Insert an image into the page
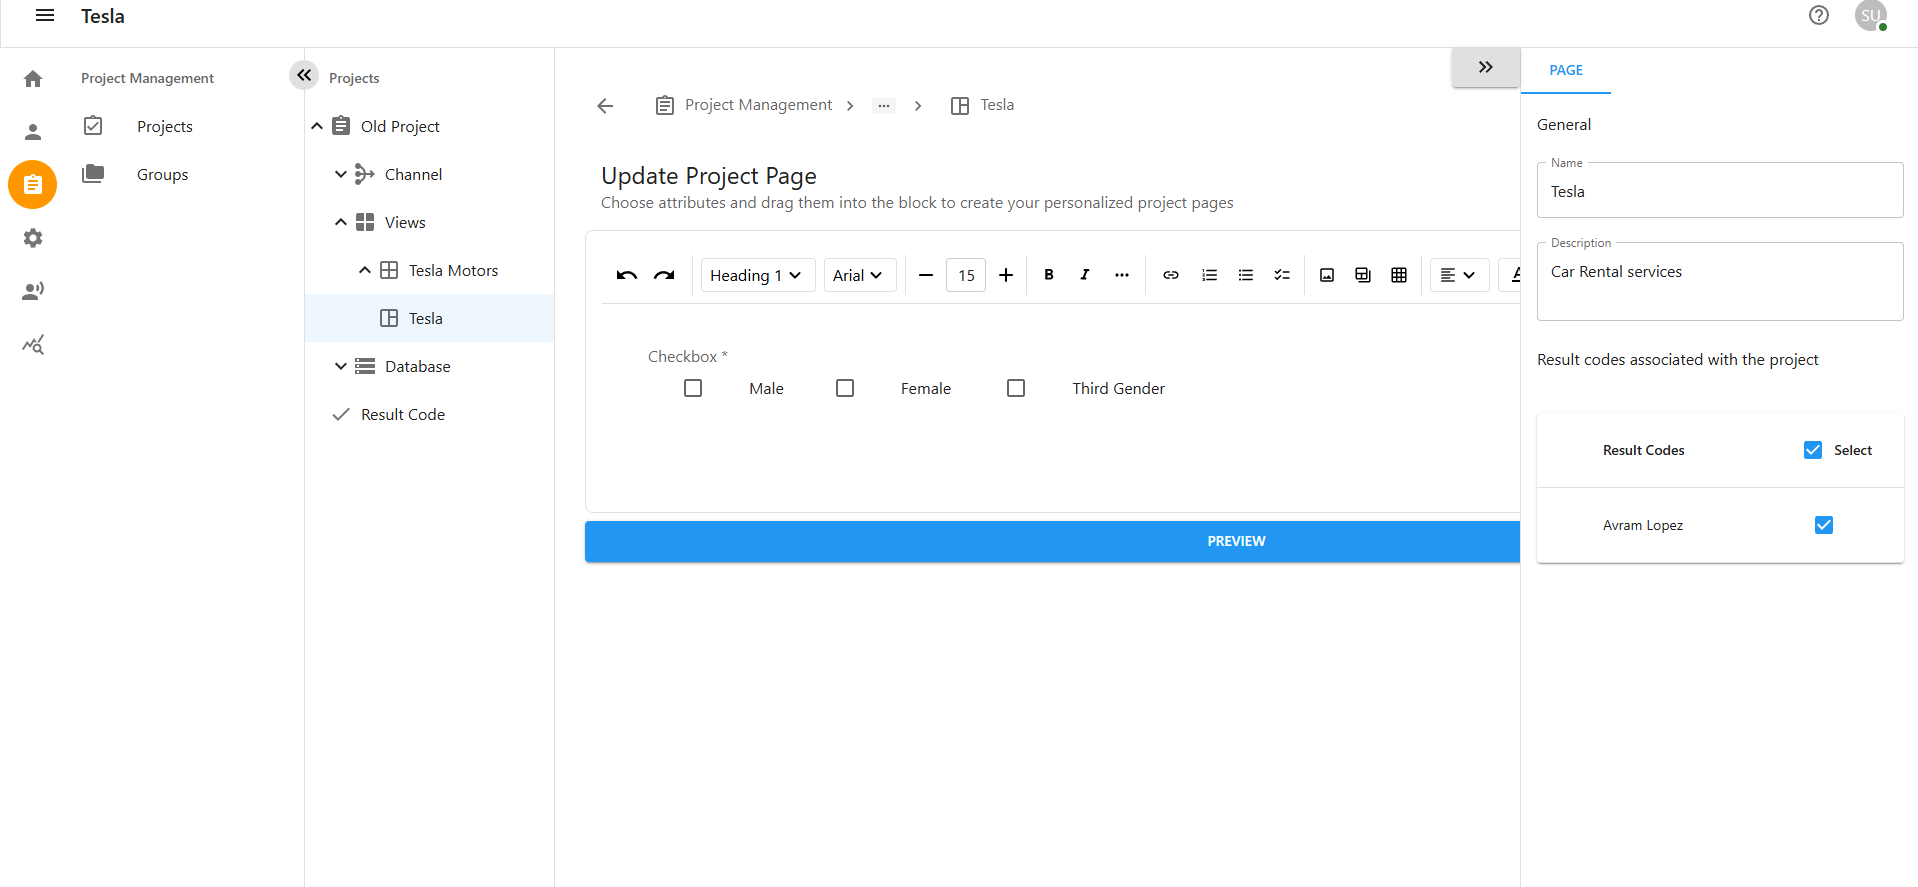The image size is (1918, 887). [1327, 275]
